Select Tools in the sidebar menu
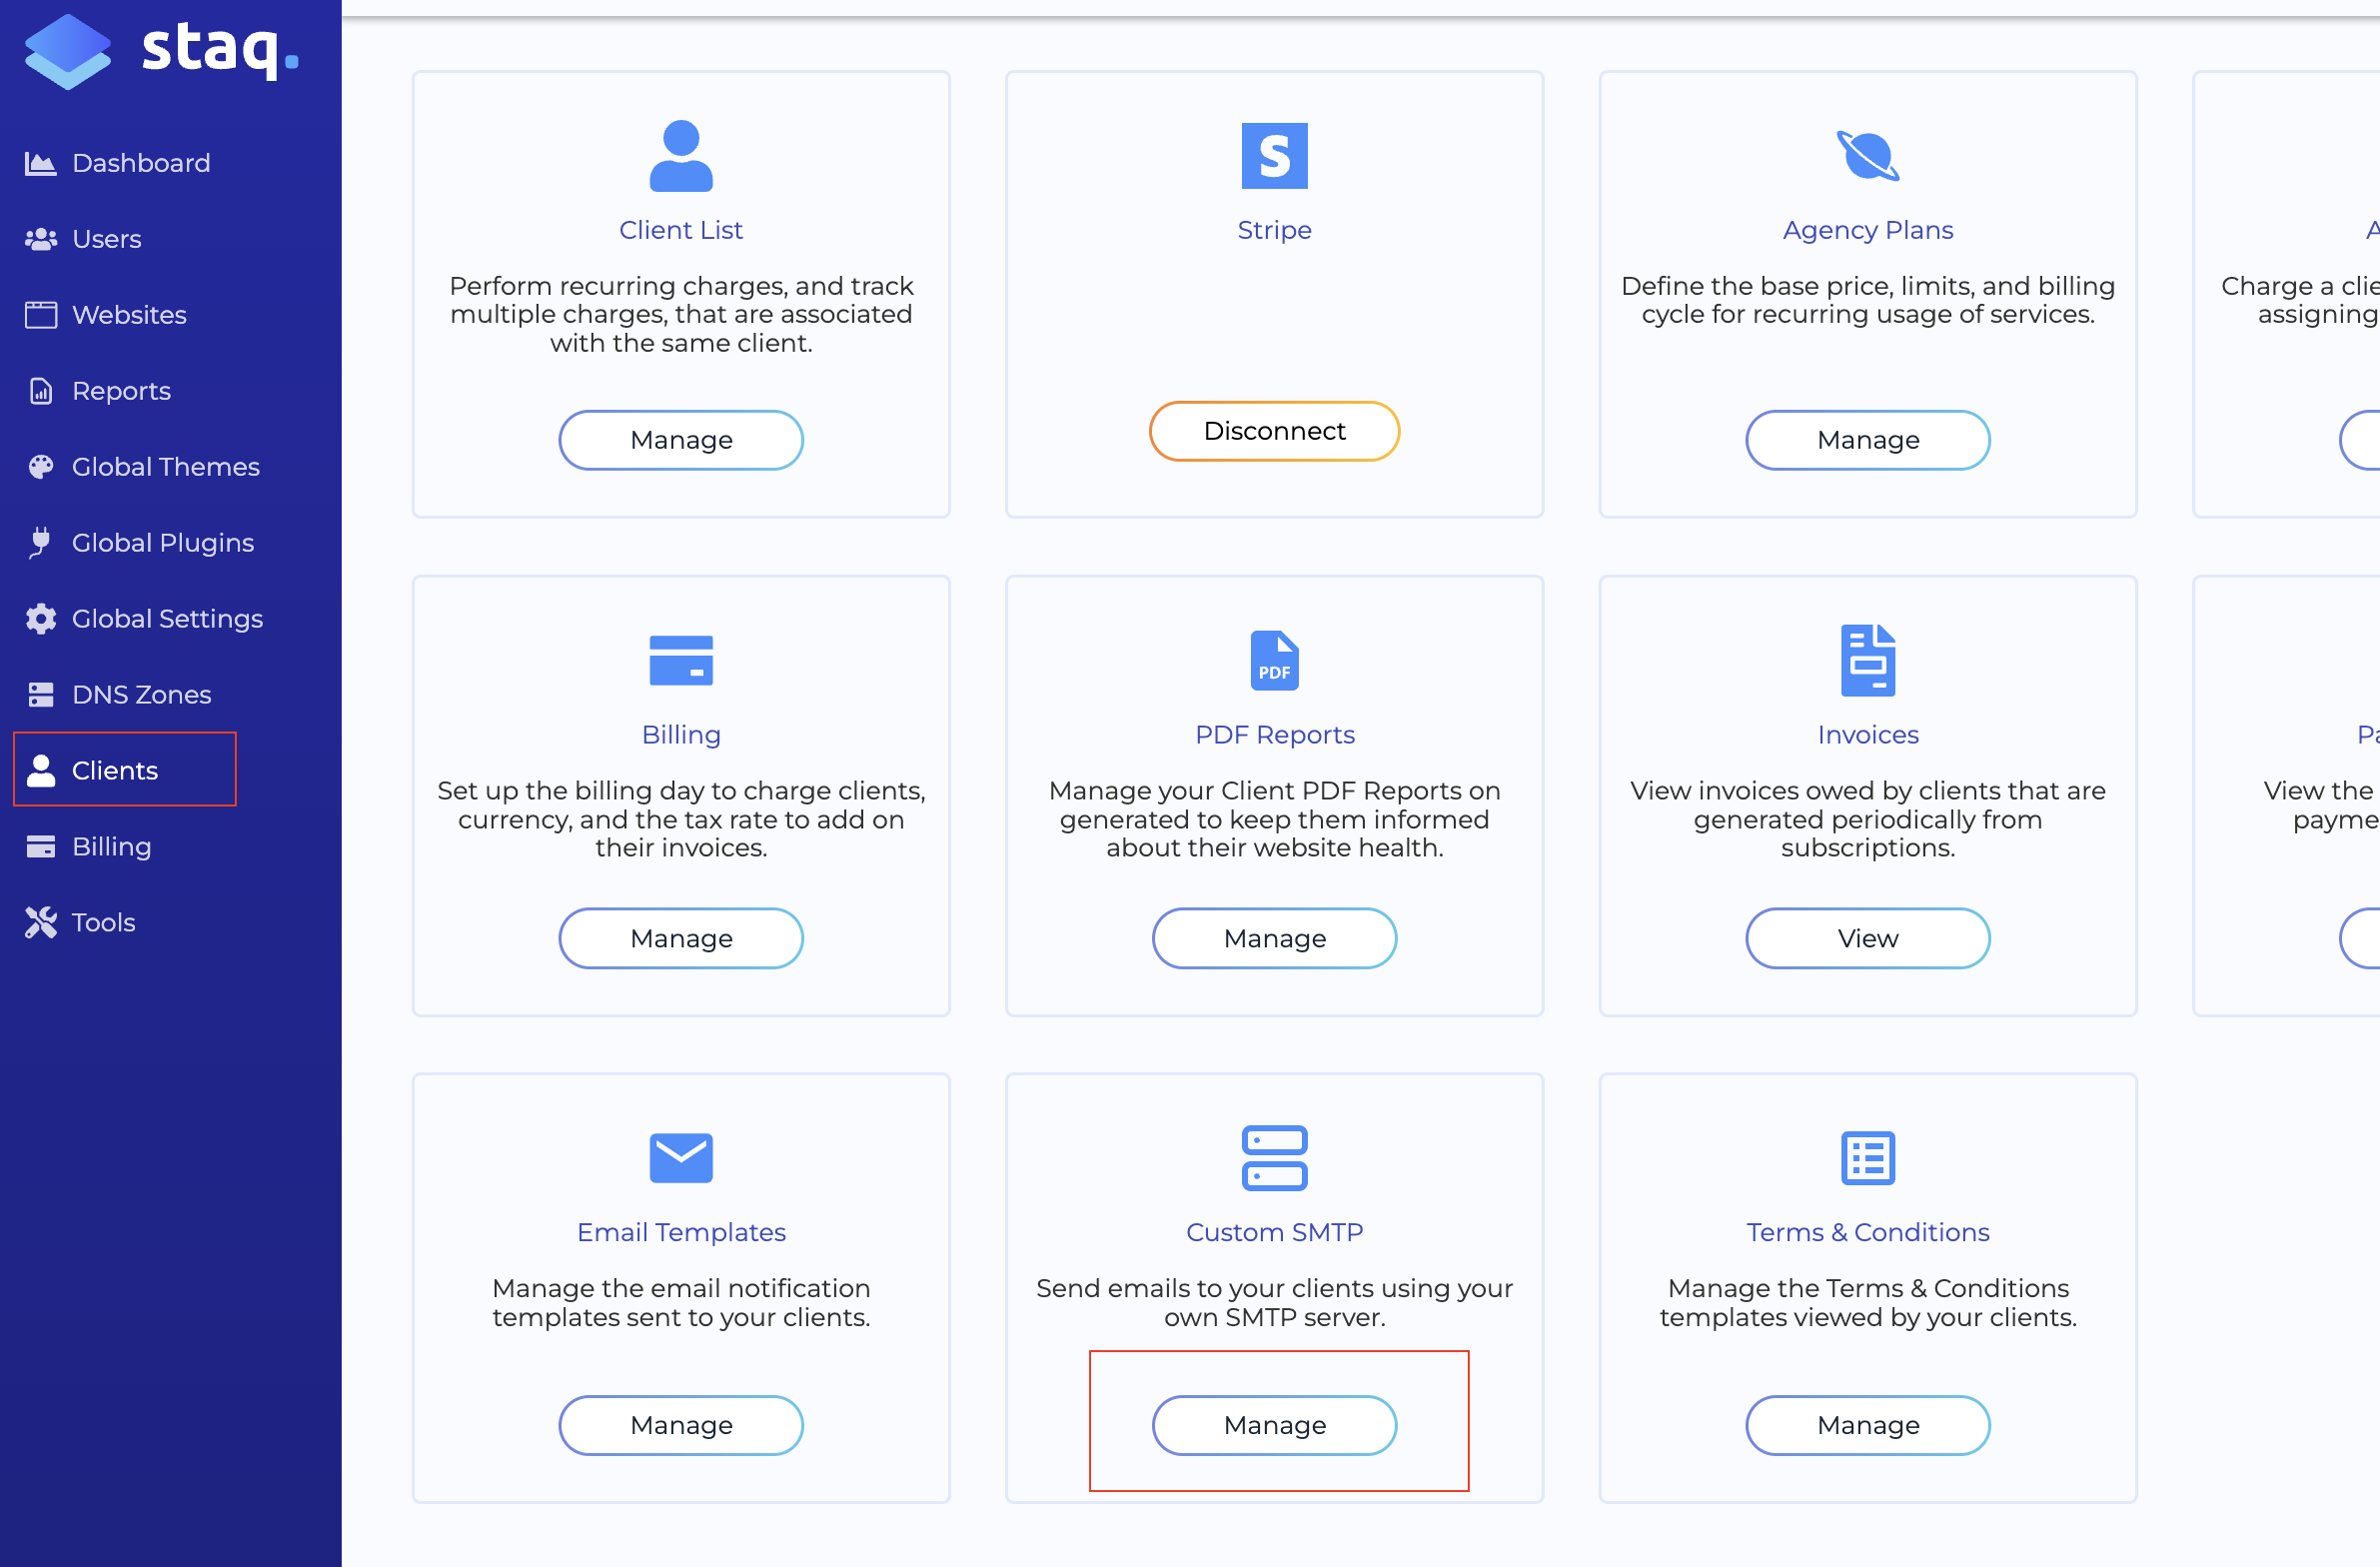Screen dimensions: 2380x1567 tap(103, 922)
